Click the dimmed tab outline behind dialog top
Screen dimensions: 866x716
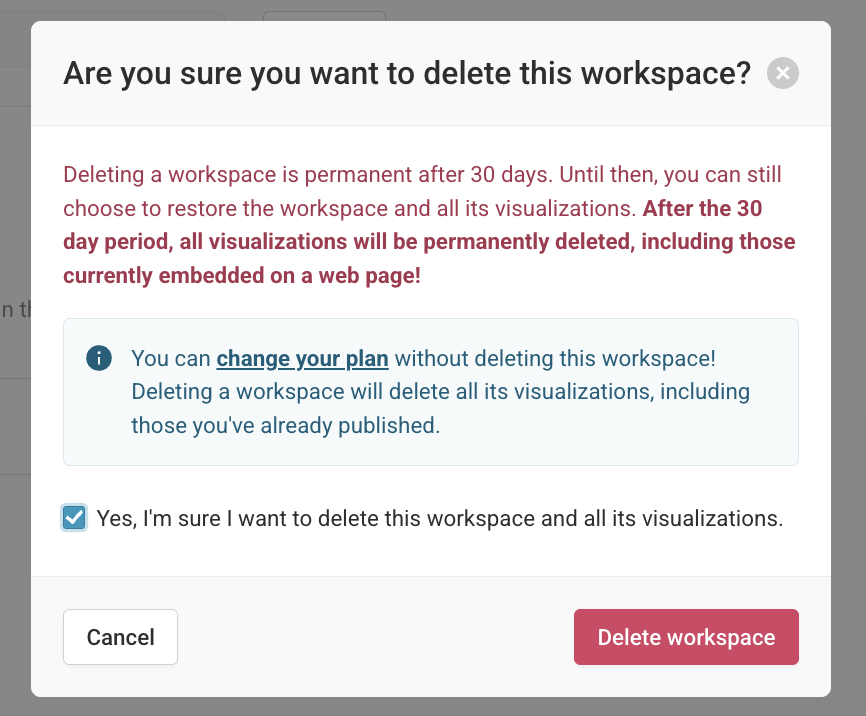(324, 15)
